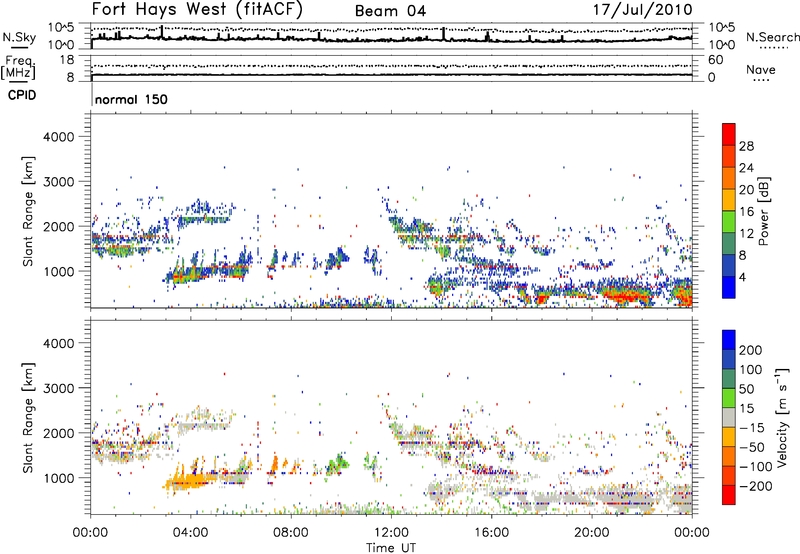Click the "16:00" time tick label
This screenshot has width=800, height=554.
(x=491, y=533)
